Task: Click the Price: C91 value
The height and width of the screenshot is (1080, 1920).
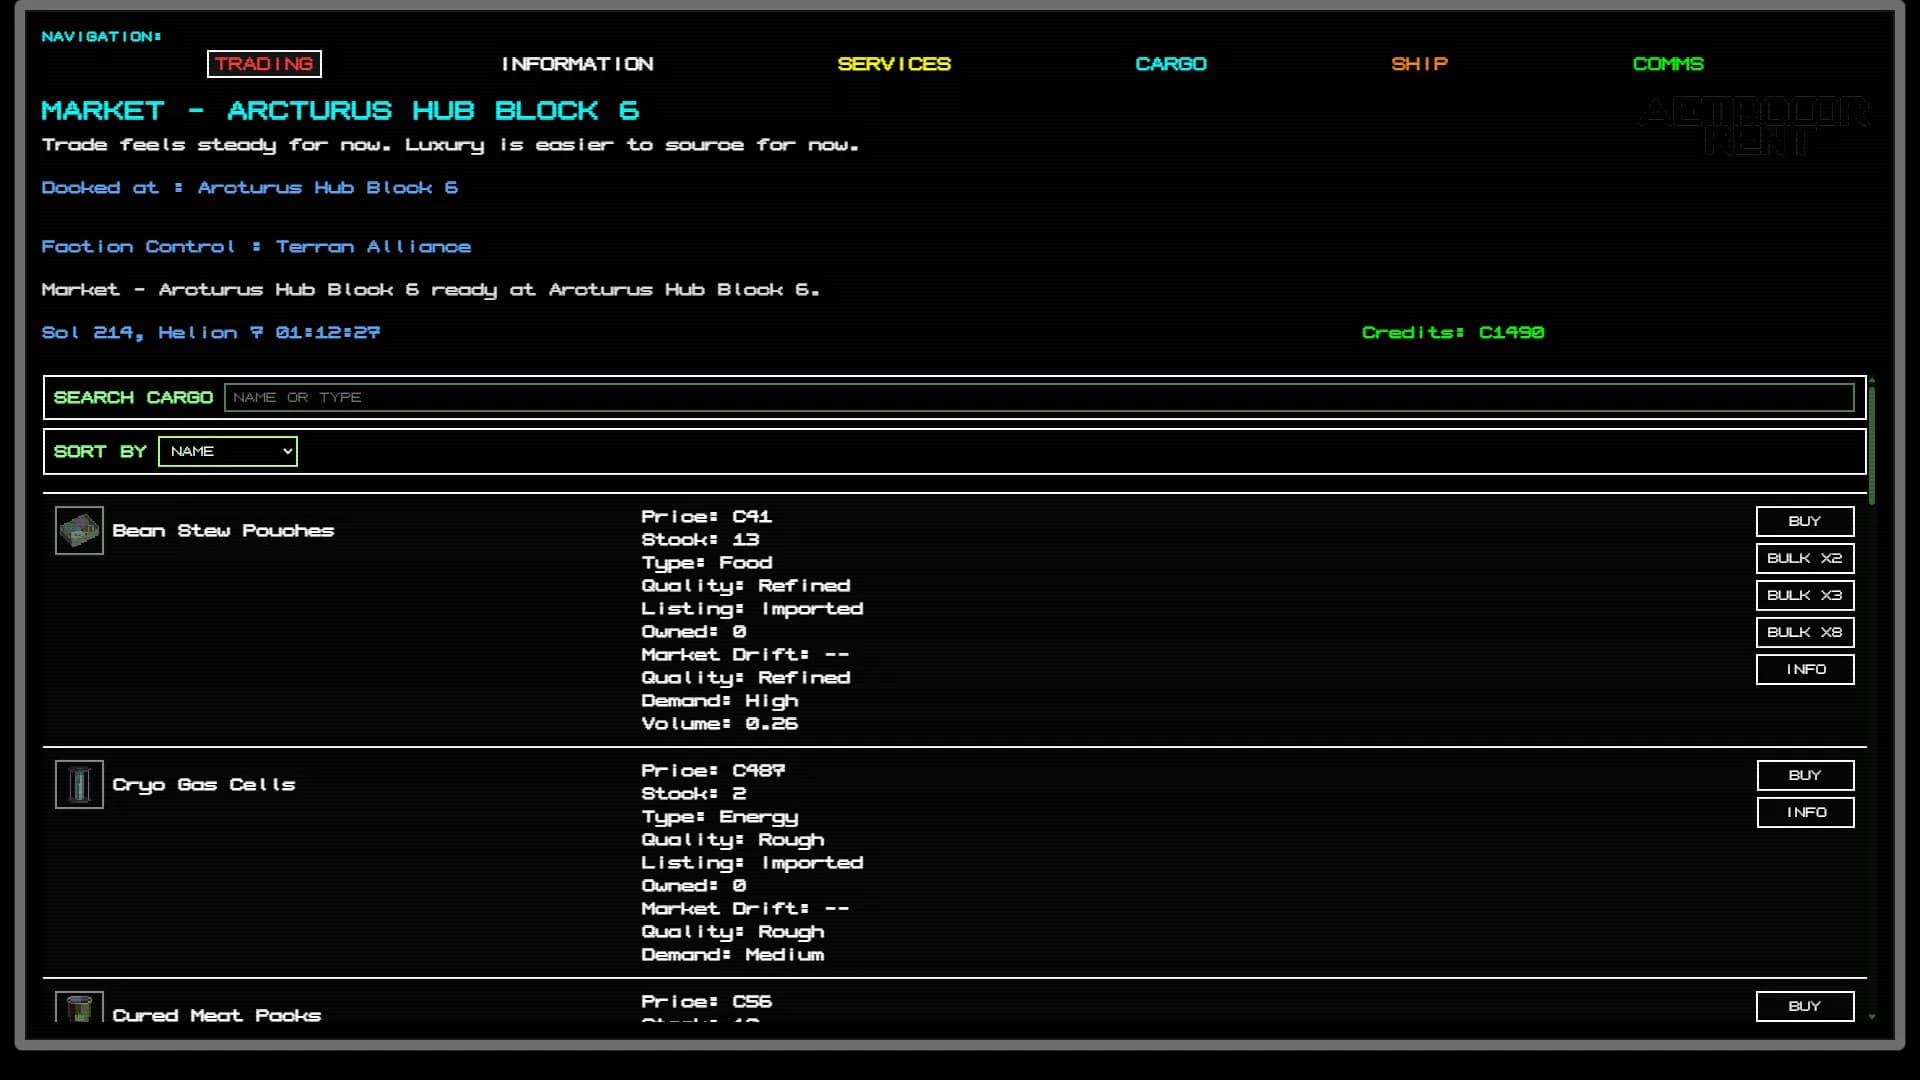Action: 706,516
